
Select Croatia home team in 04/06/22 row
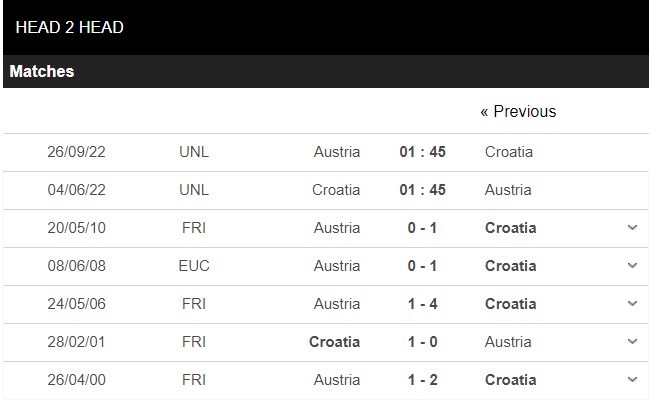click(336, 190)
